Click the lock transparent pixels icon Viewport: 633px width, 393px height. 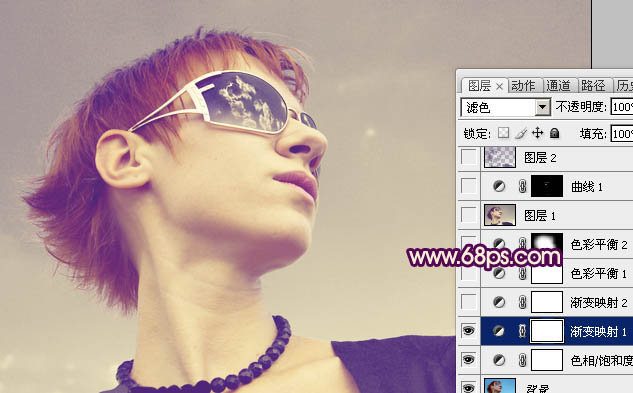coord(503,133)
